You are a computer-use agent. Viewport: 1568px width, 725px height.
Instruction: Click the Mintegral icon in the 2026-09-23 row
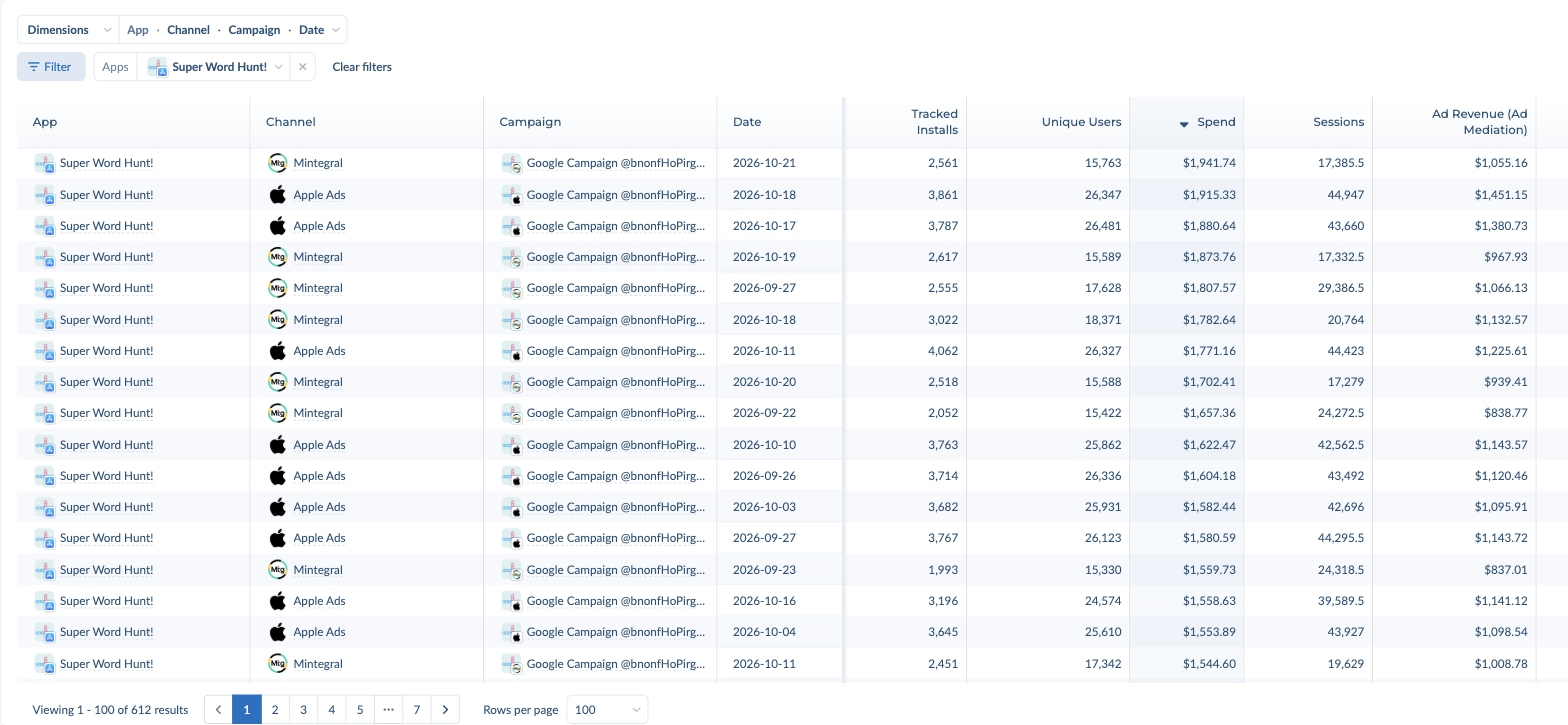[x=278, y=570]
